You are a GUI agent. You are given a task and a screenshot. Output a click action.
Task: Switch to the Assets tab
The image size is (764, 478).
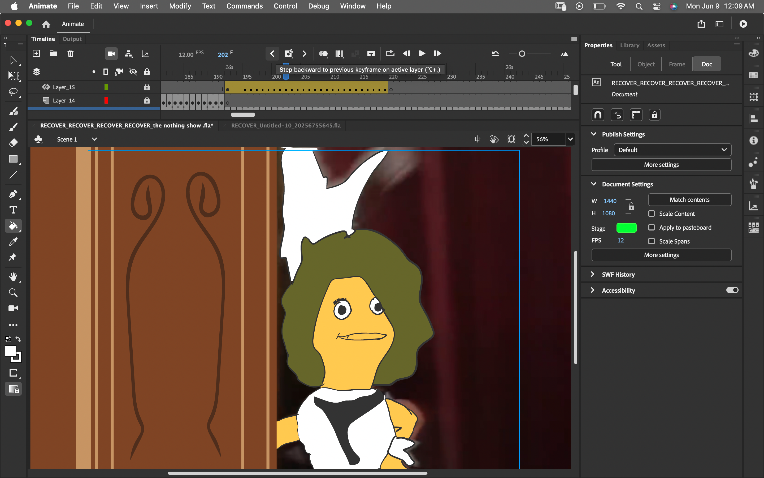click(x=656, y=45)
